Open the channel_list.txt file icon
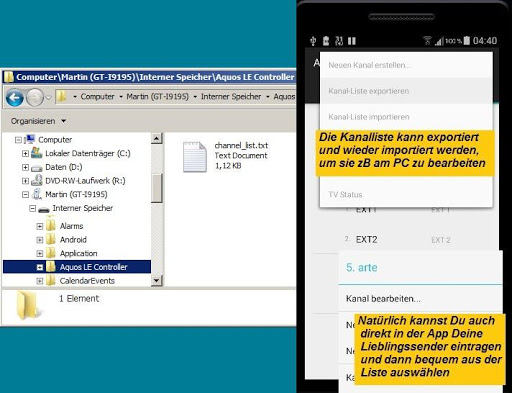The image size is (512, 393). point(195,157)
